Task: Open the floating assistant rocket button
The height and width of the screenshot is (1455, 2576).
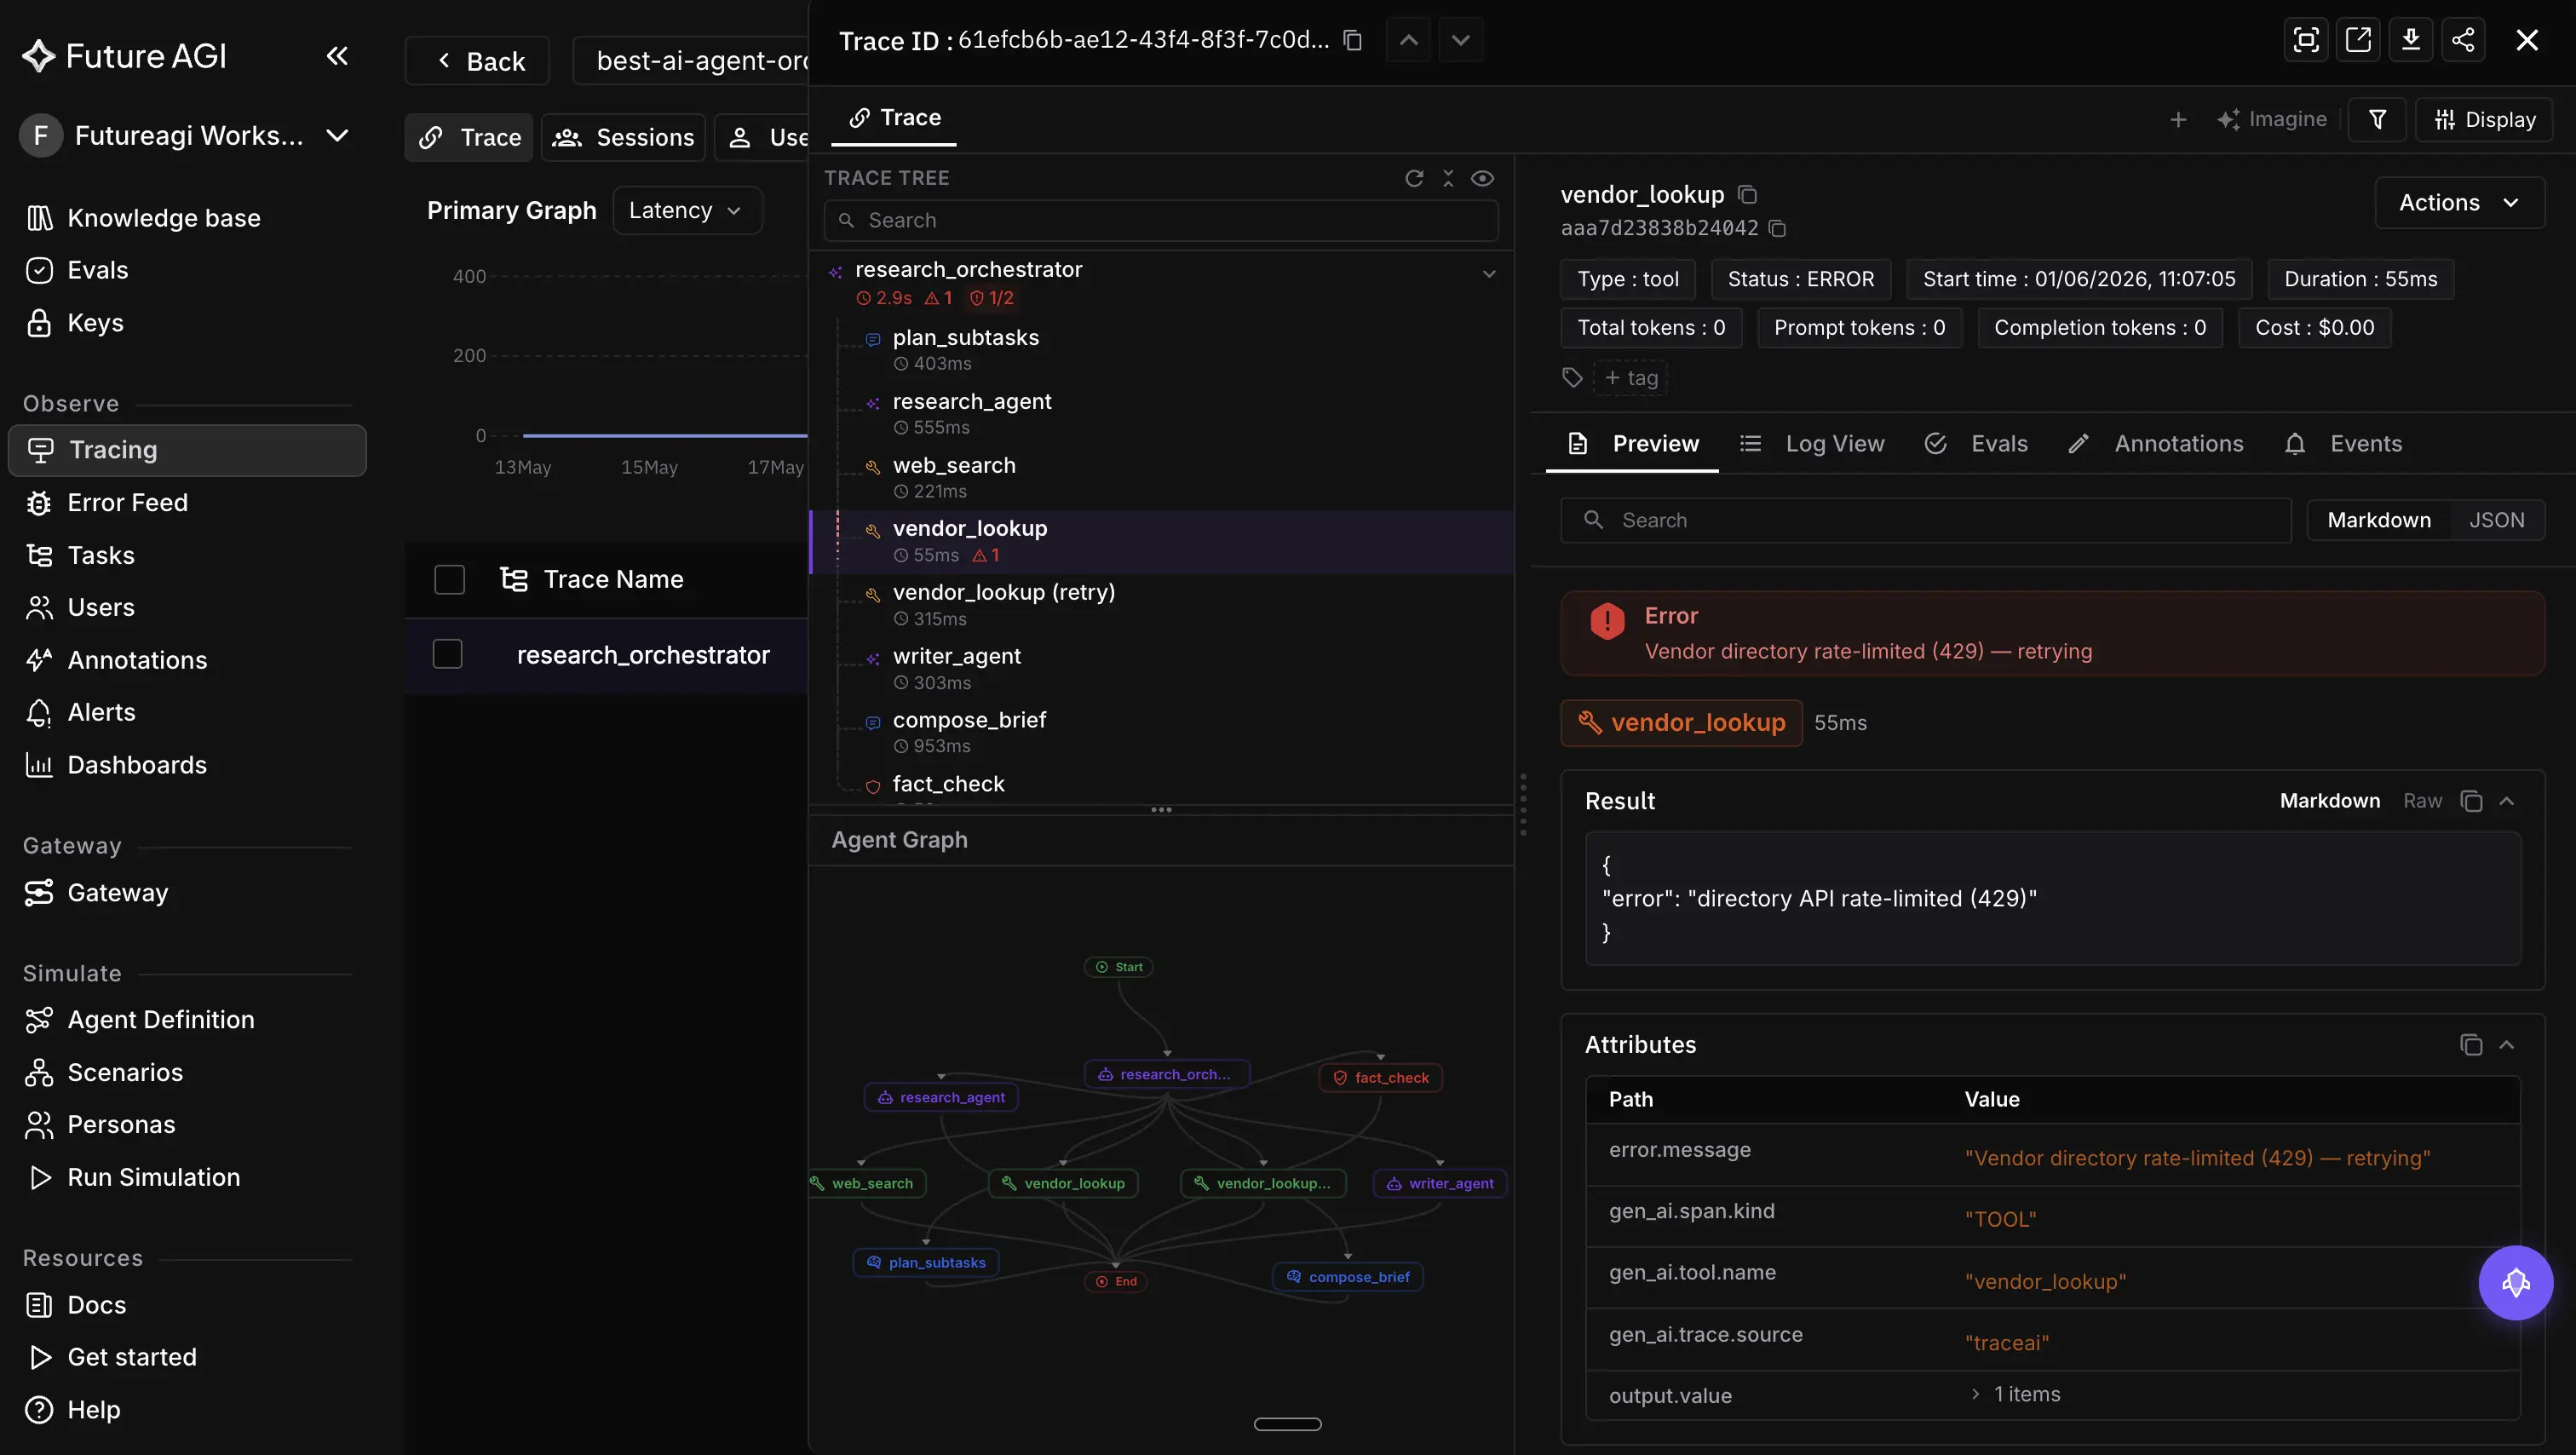Action: coord(2515,1283)
